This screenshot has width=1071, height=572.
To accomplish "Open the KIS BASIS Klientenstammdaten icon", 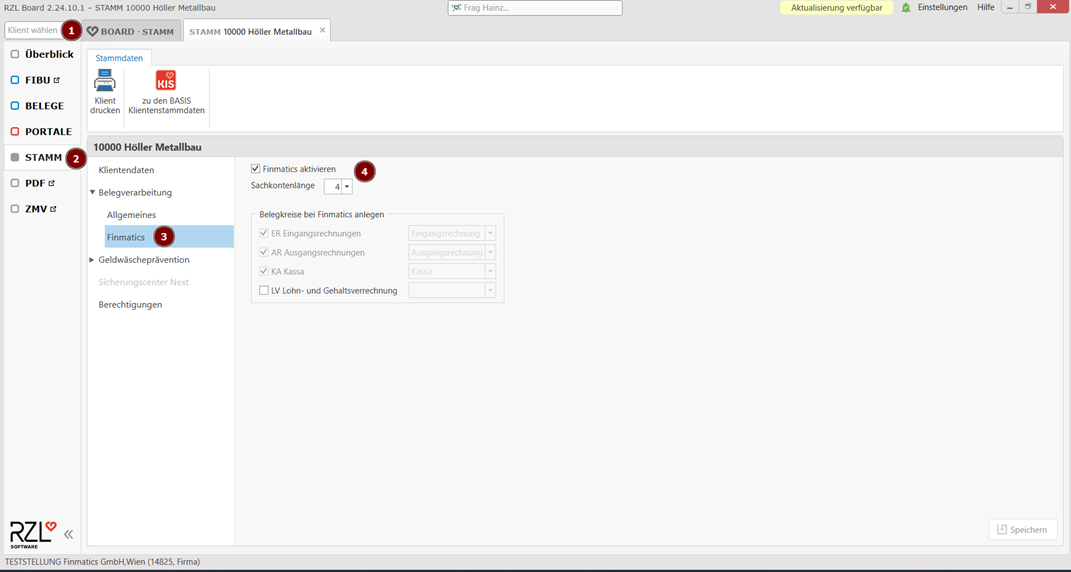I will 166,82.
